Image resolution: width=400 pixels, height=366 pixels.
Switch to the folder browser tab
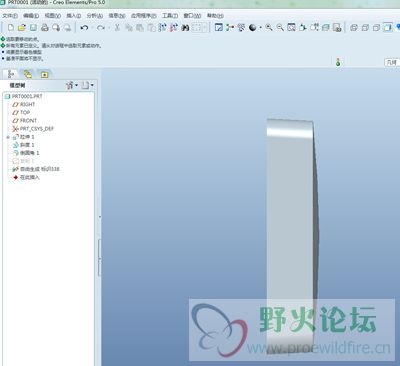(28, 74)
